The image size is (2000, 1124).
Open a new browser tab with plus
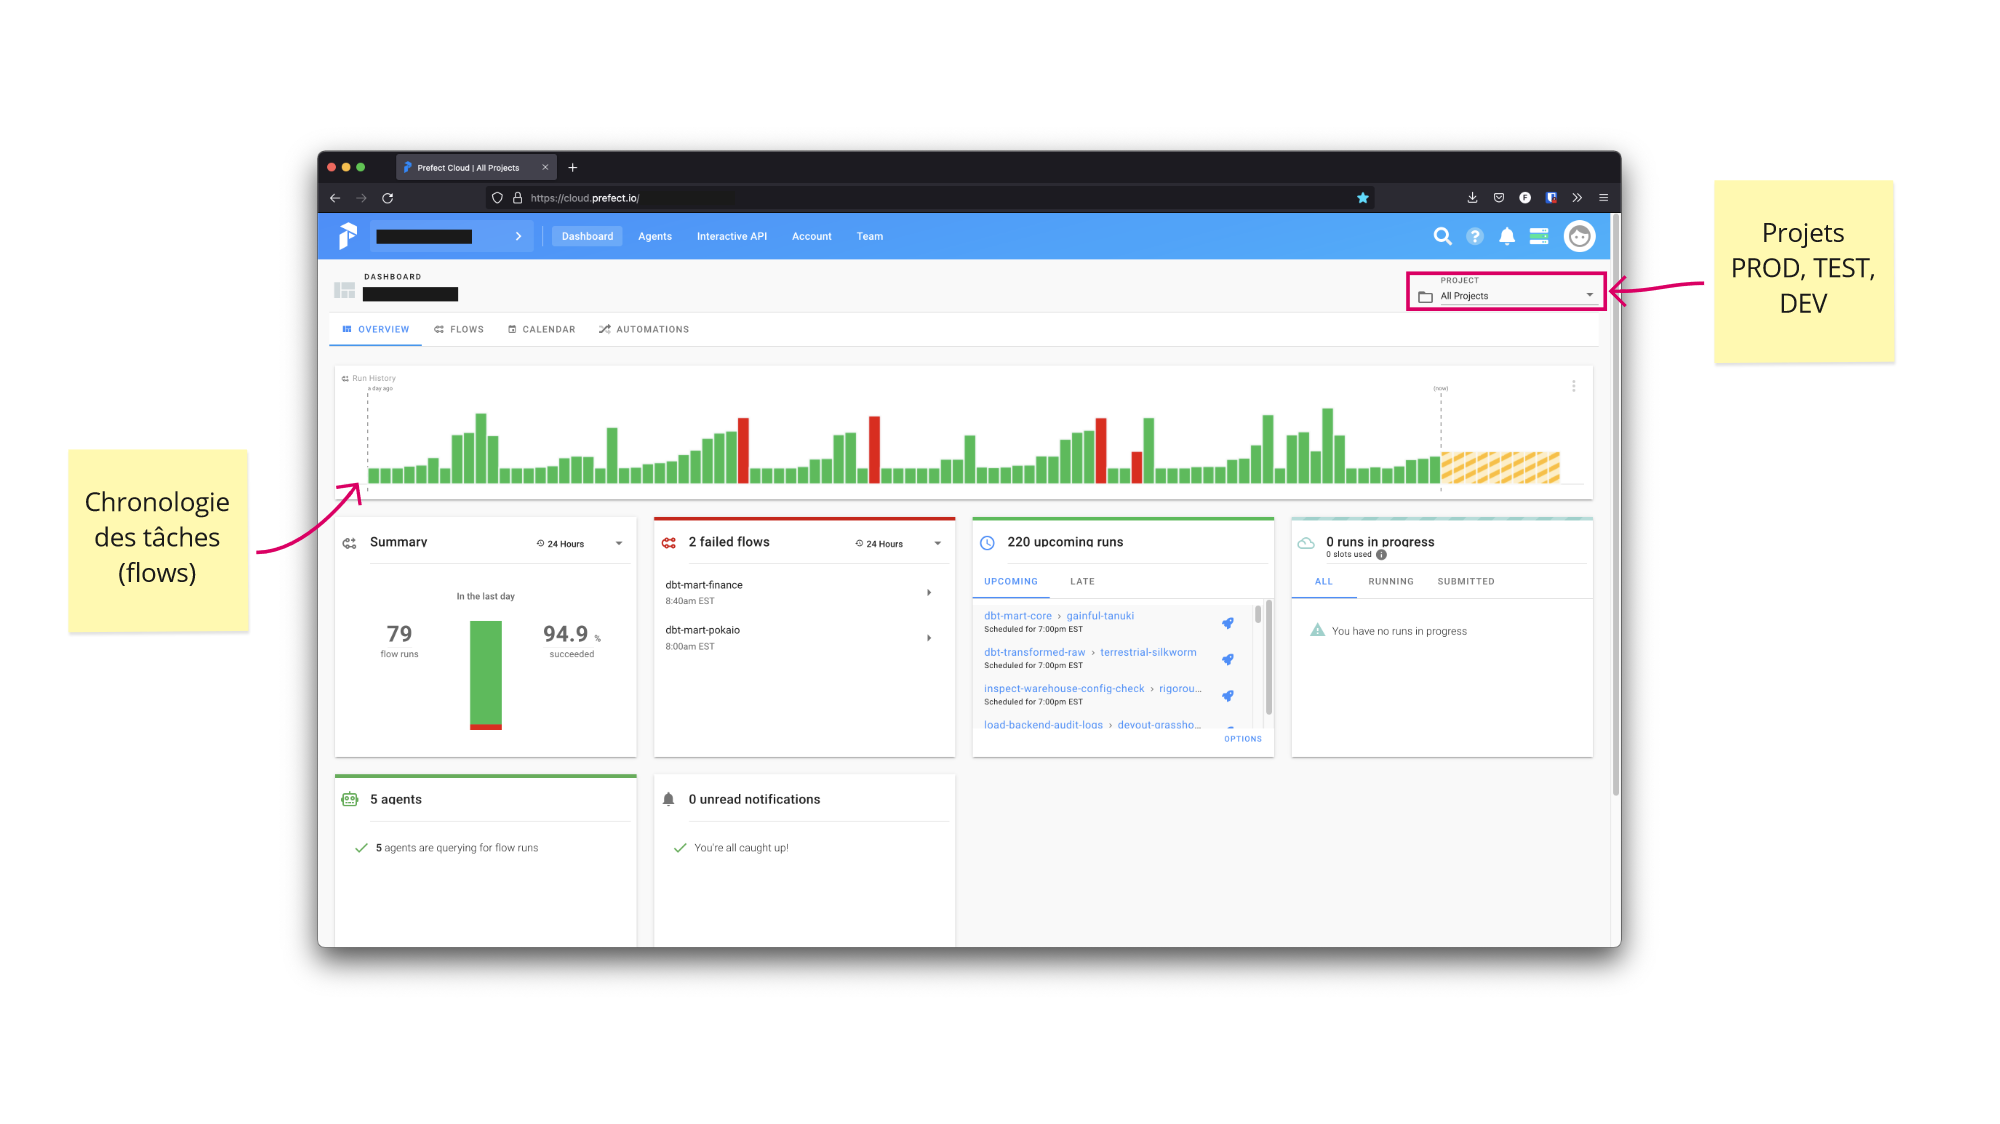click(573, 168)
